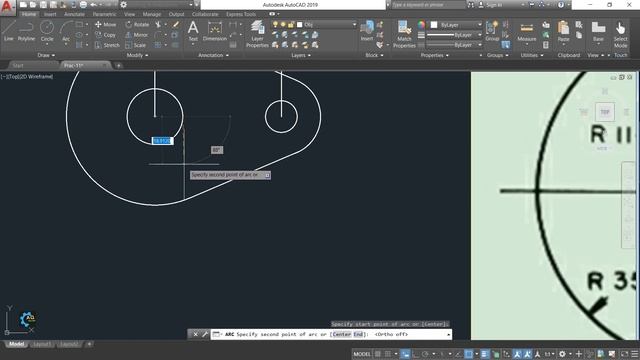Screen dimensions: 640x360
Task: Toggle snap mode in status bar
Action: tap(388, 354)
